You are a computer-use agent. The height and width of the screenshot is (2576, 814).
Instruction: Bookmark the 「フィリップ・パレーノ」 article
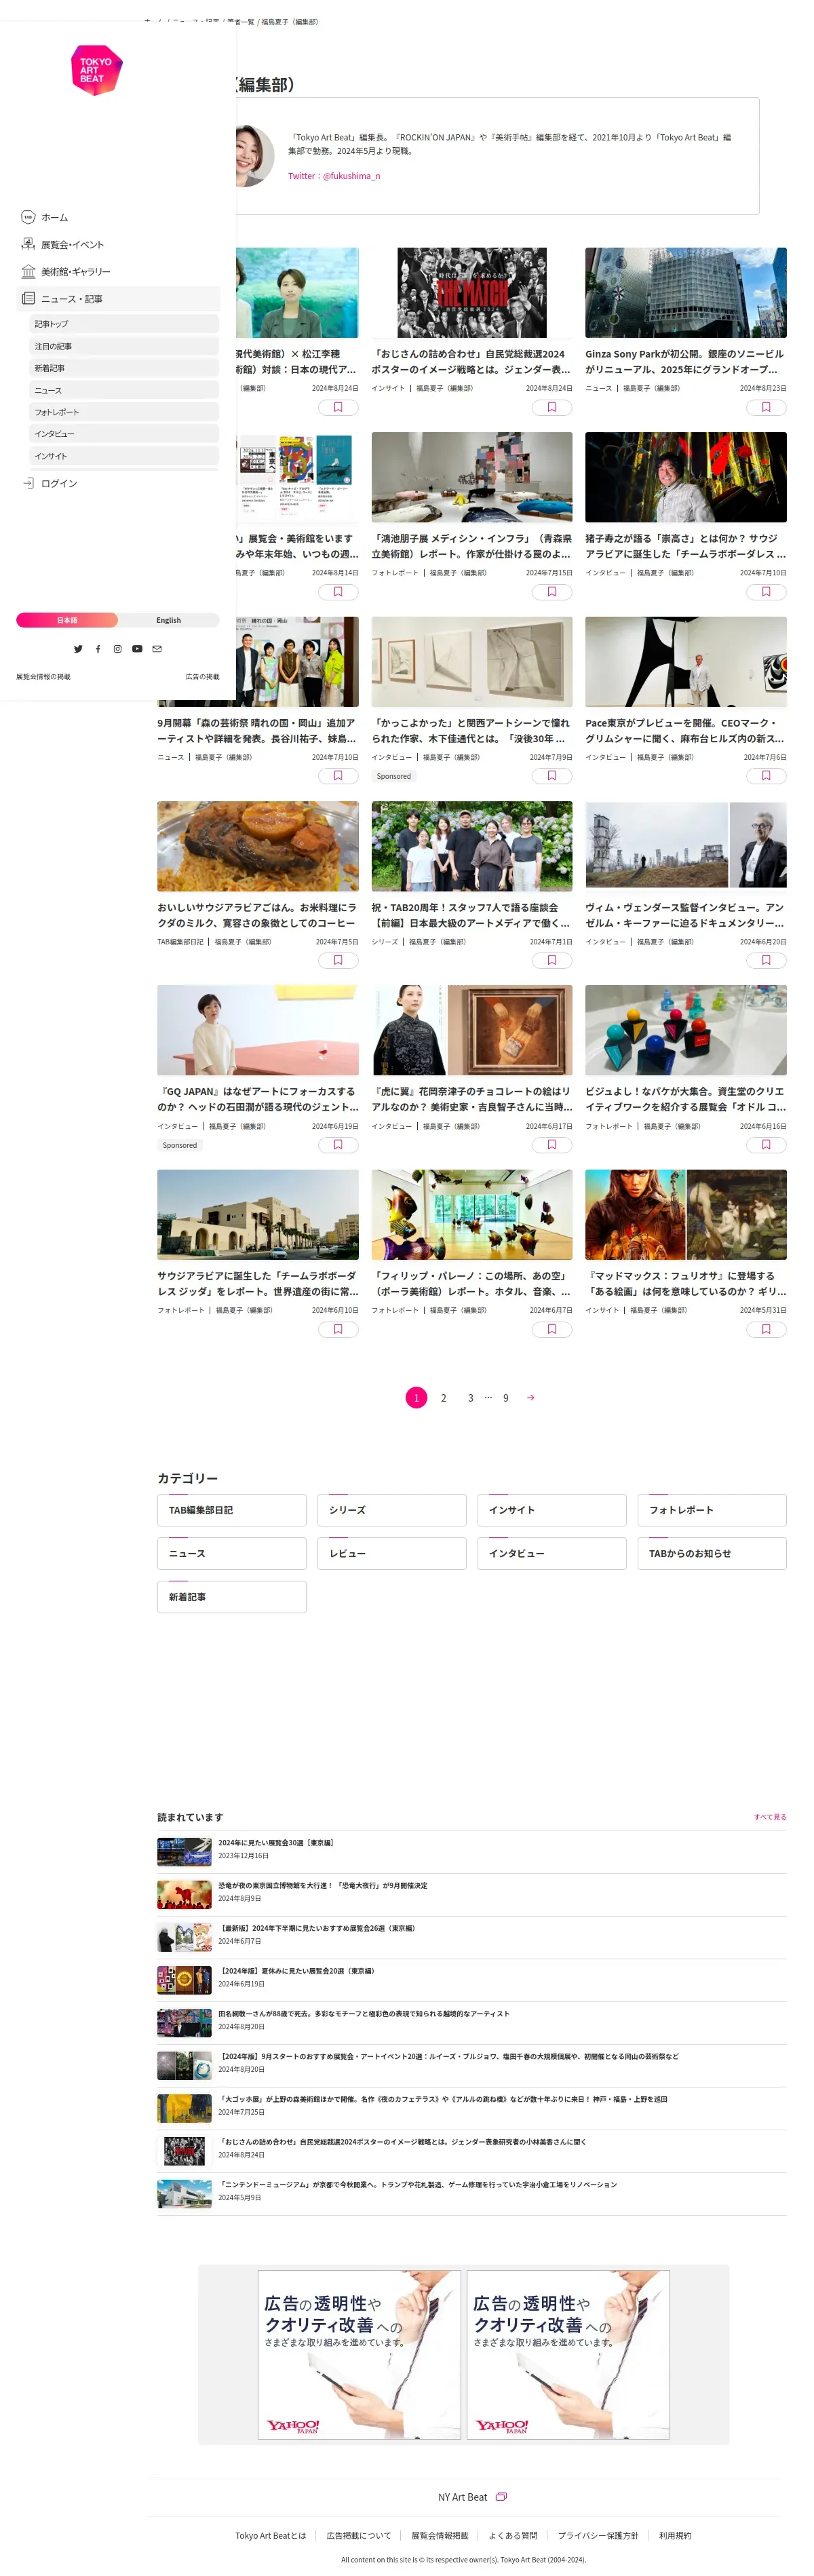(551, 1329)
